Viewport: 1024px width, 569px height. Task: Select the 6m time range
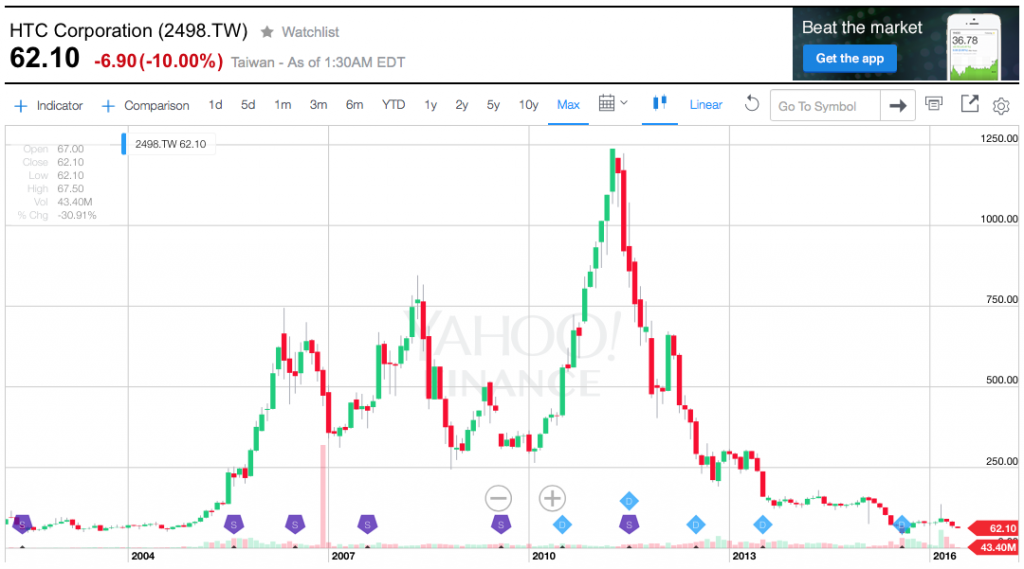[x=355, y=105]
